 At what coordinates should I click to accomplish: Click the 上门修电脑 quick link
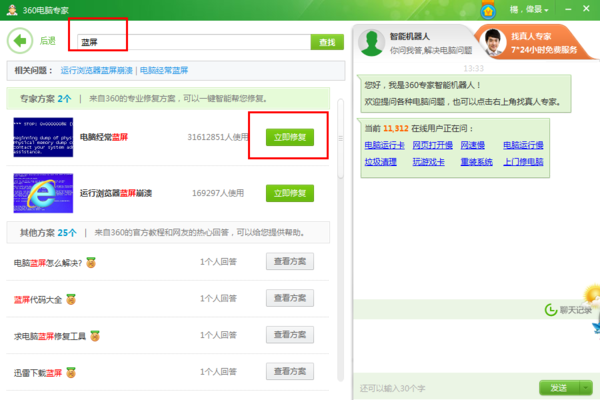523,162
